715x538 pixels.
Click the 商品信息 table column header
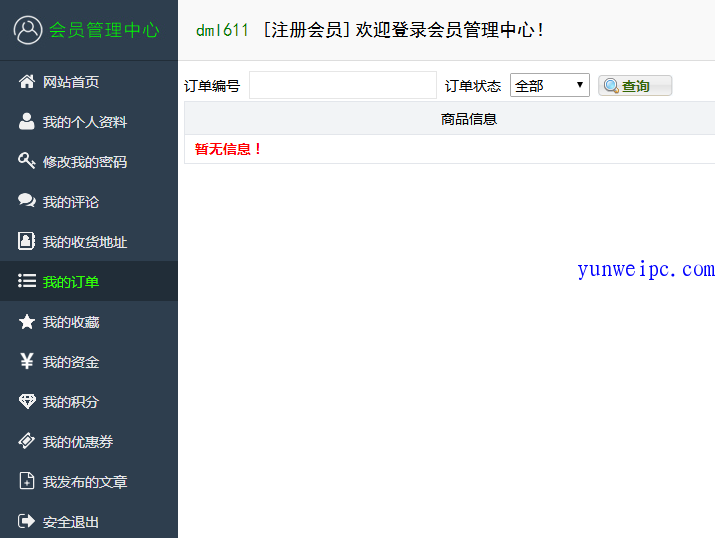click(468, 119)
